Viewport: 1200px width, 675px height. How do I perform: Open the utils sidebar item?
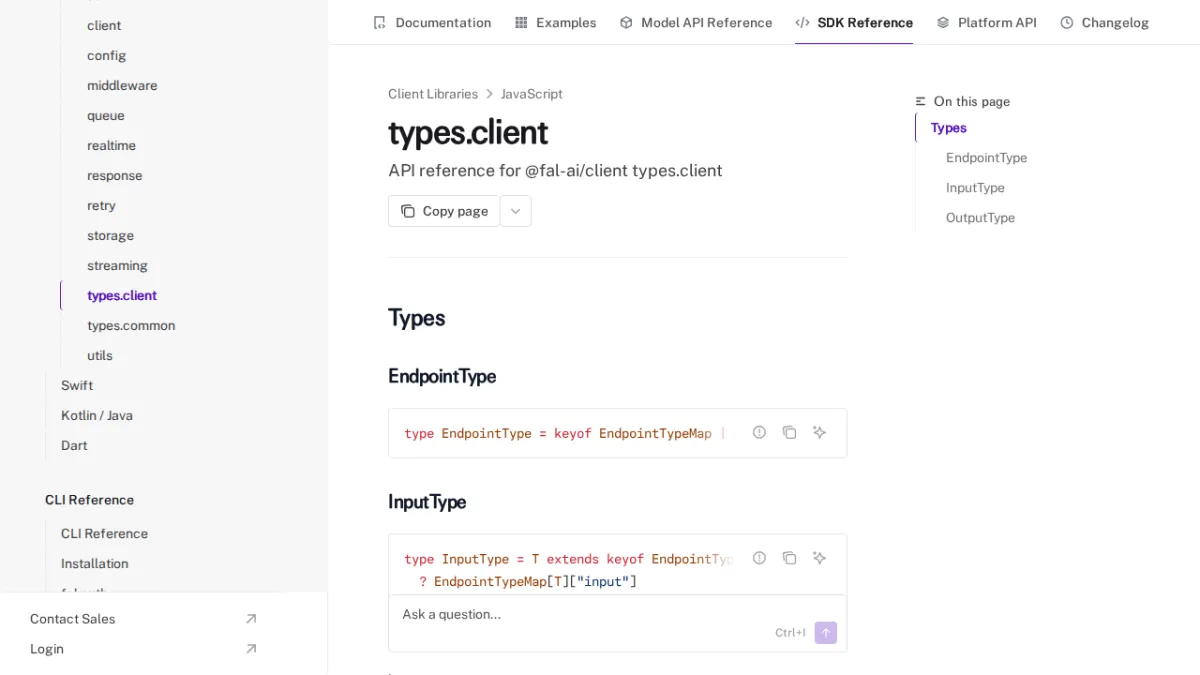100,356
